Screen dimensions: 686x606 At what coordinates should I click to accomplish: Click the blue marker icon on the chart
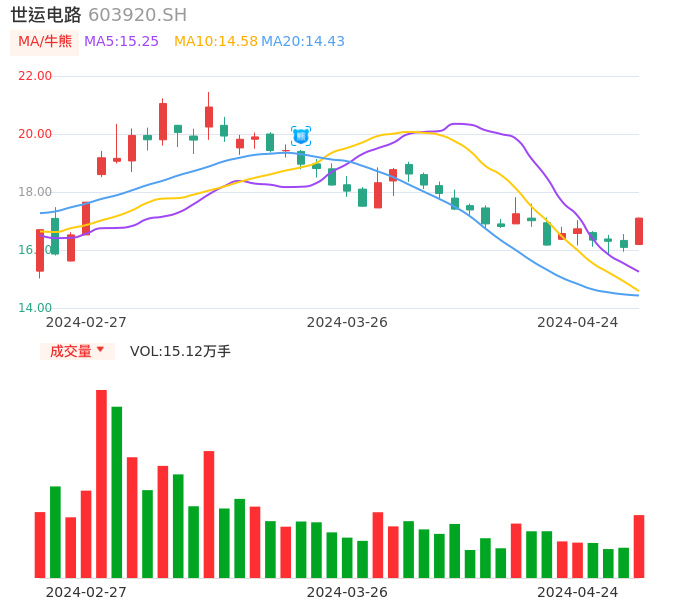click(x=301, y=136)
